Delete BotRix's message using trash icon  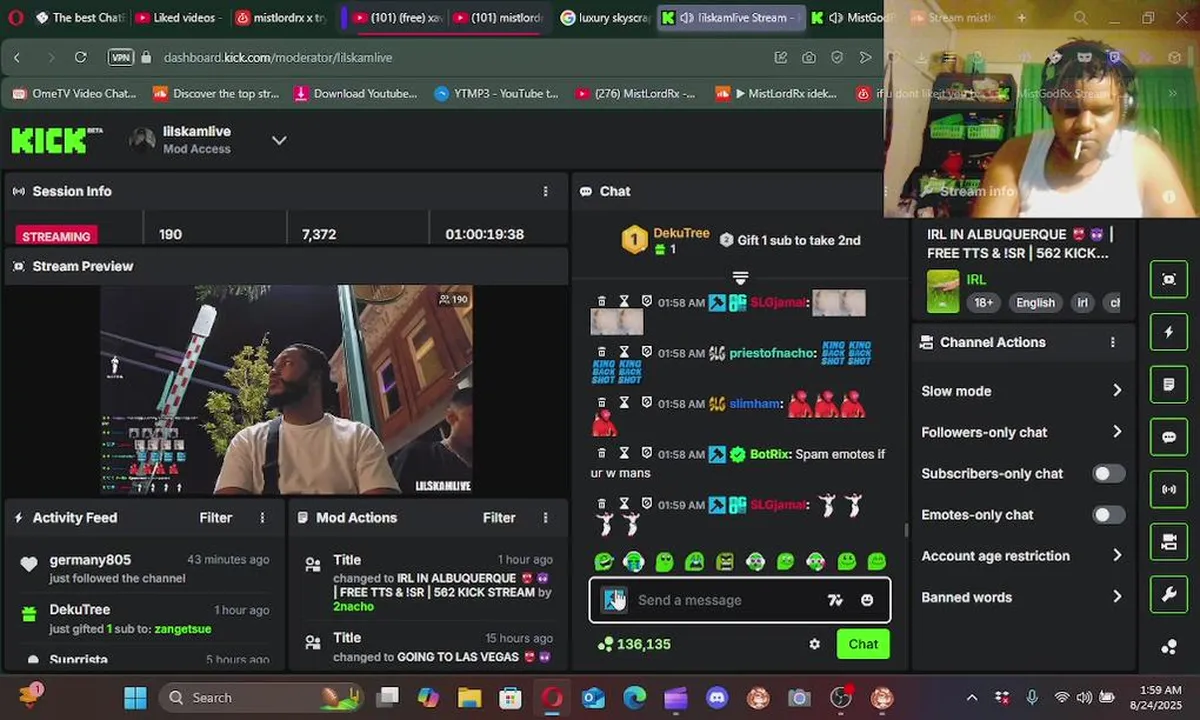pyautogui.click(x=601, y=453)
